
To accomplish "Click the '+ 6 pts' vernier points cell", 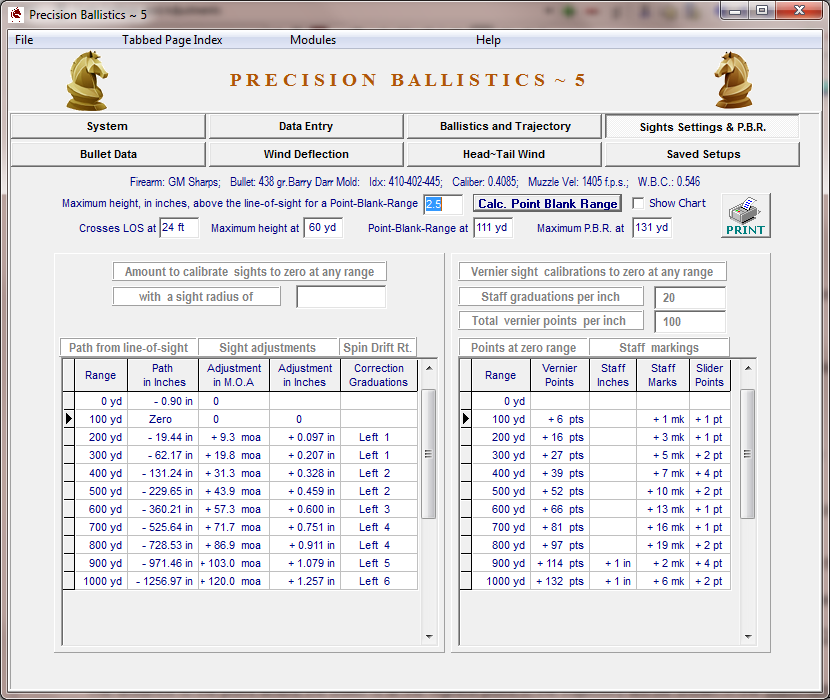I will tap(560, 419).
